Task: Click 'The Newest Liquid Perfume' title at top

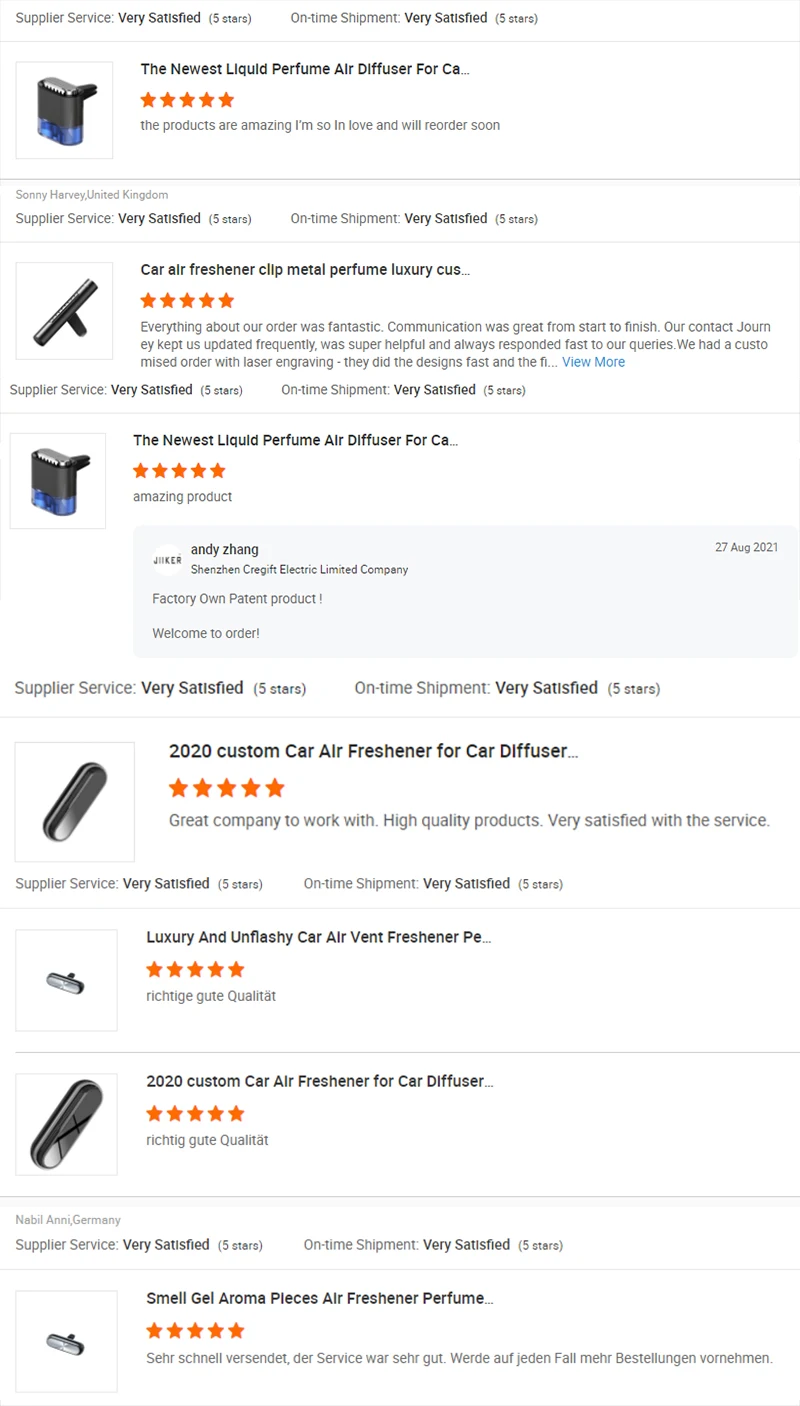Action: pyautogui.click(x=305, y=69)
